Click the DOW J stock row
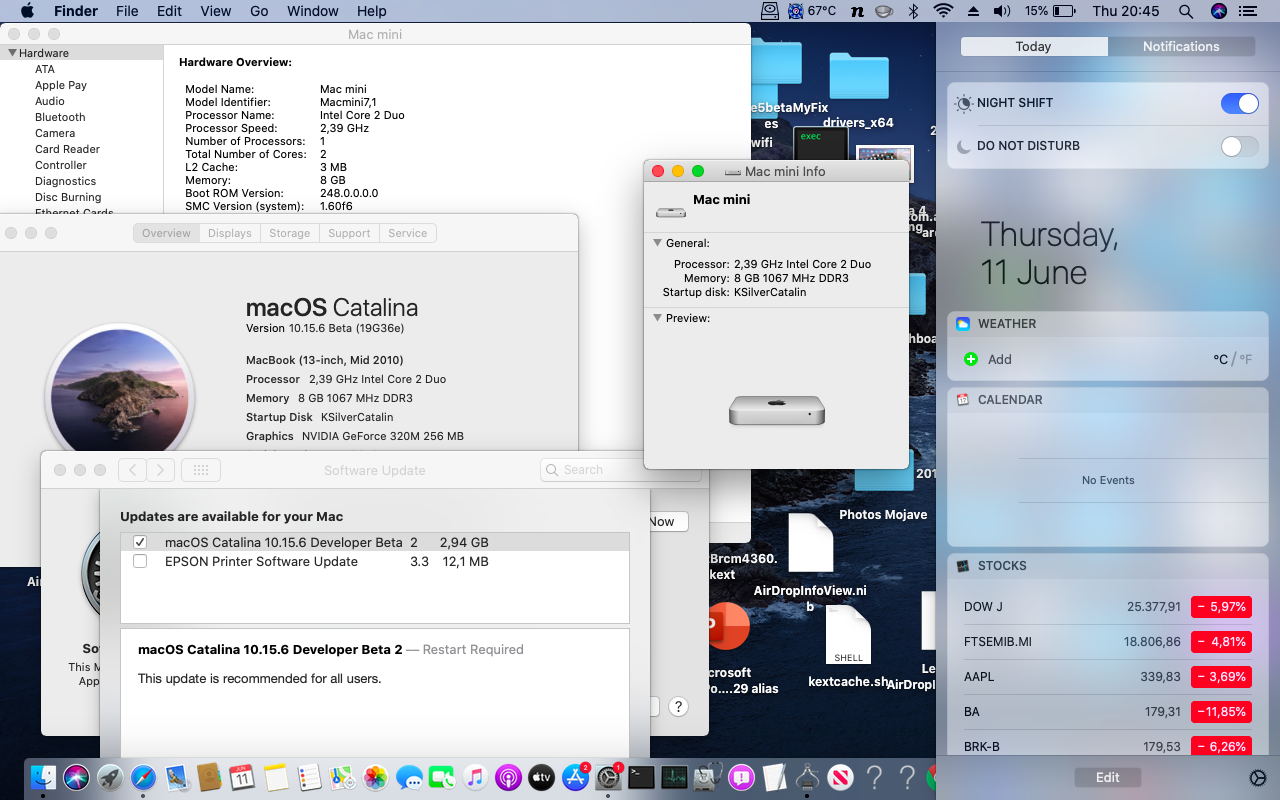The width and height of the screenshot is (1280, 800). (1107, 607)
